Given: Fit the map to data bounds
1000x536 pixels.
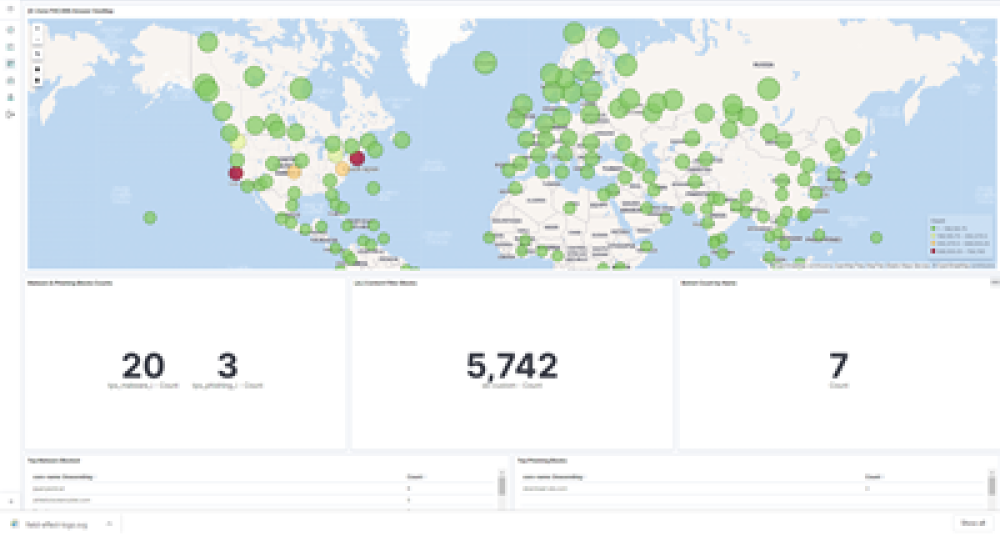Looking at the screenshot, I should pyautogui.click(x=37, y=54).
